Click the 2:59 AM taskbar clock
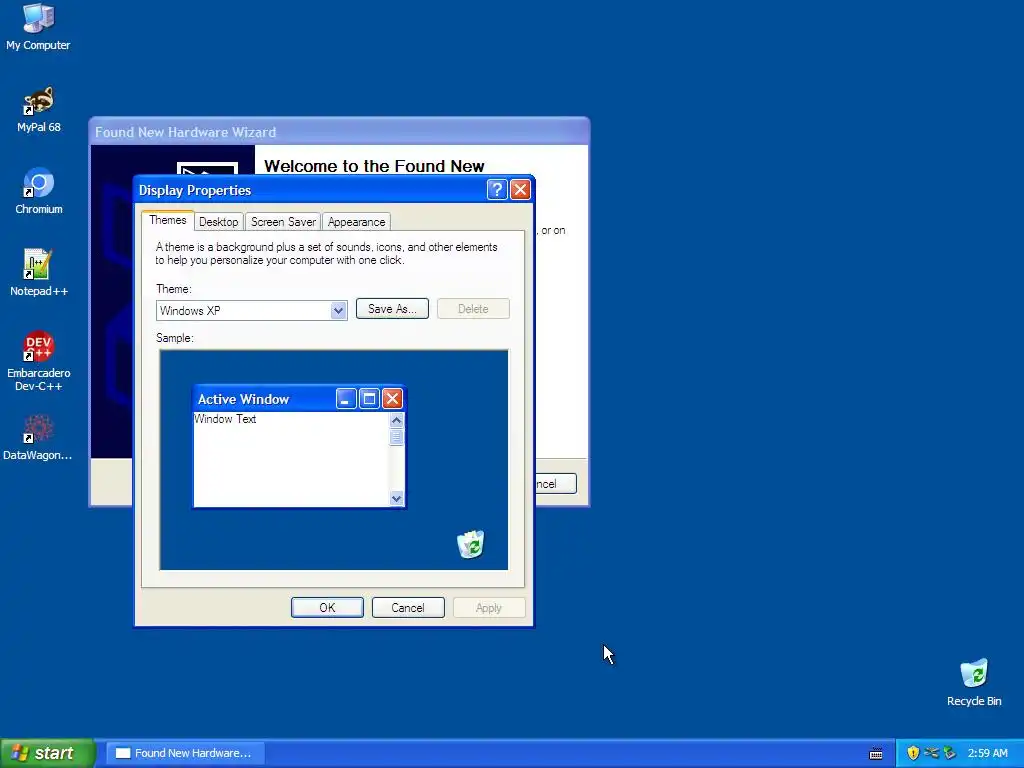Screen dimensions: 1024x768 (987, 753)
